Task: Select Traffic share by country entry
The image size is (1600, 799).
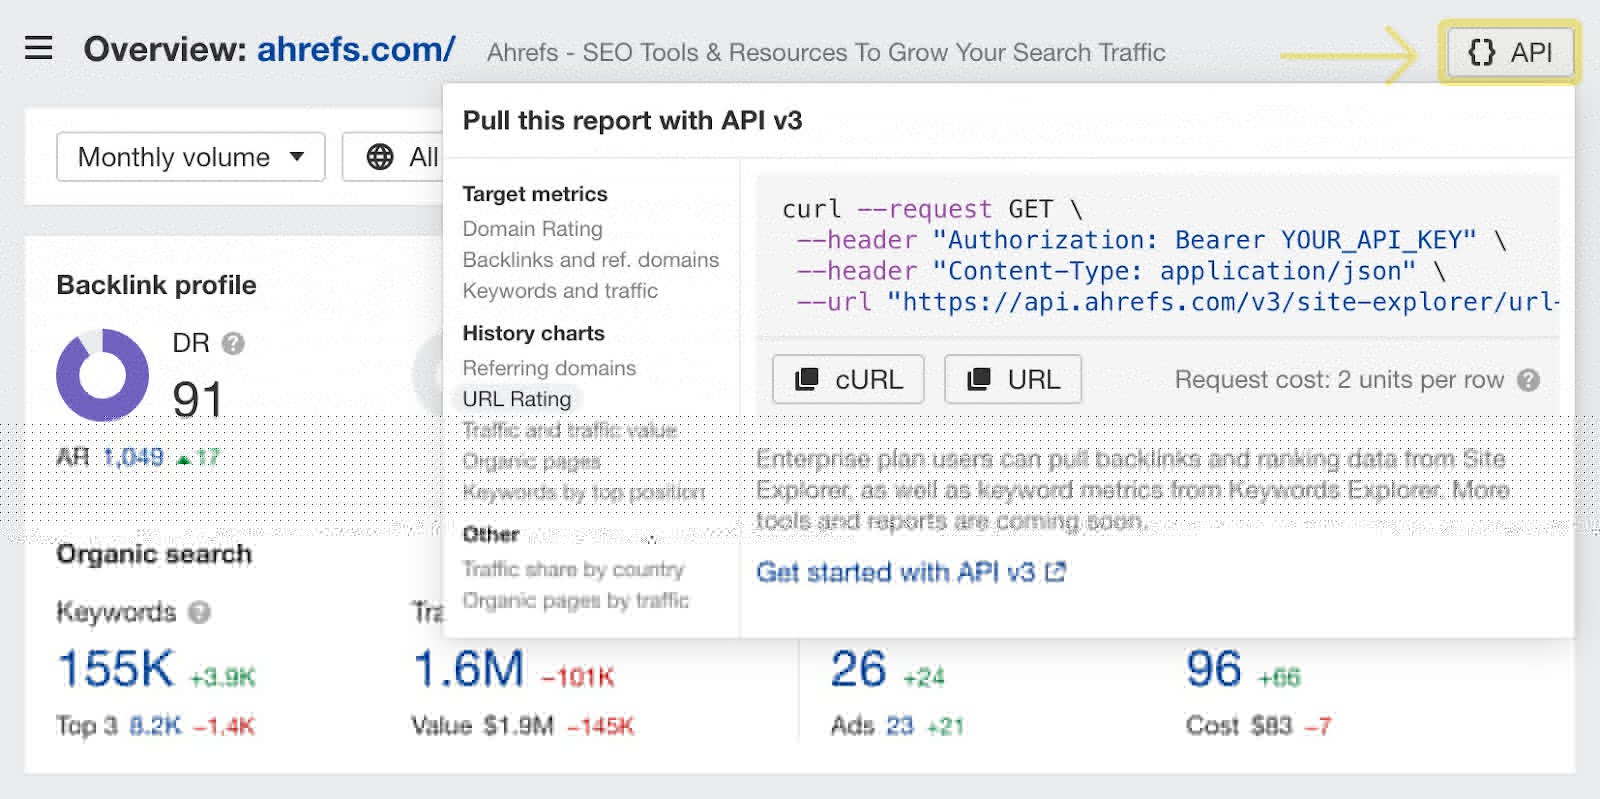Action: pos(573,569)
